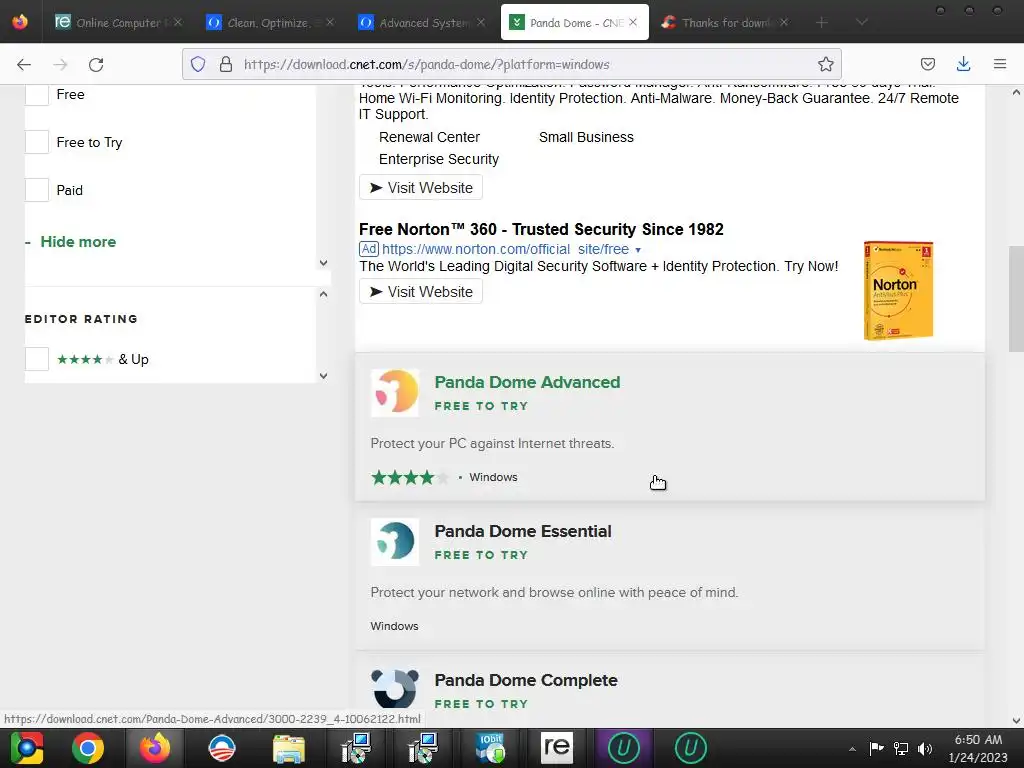This screenshot has height=768, width=1024.
Task: Open the file manager taskbar icon
Action: pos(289,748)
